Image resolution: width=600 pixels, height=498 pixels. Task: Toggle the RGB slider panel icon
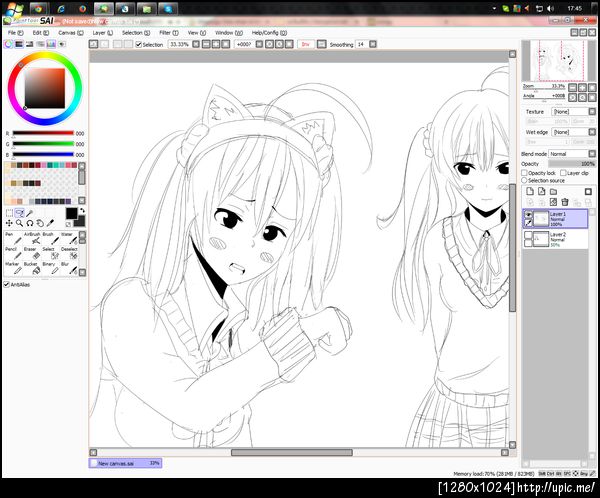tap(19, 44)
